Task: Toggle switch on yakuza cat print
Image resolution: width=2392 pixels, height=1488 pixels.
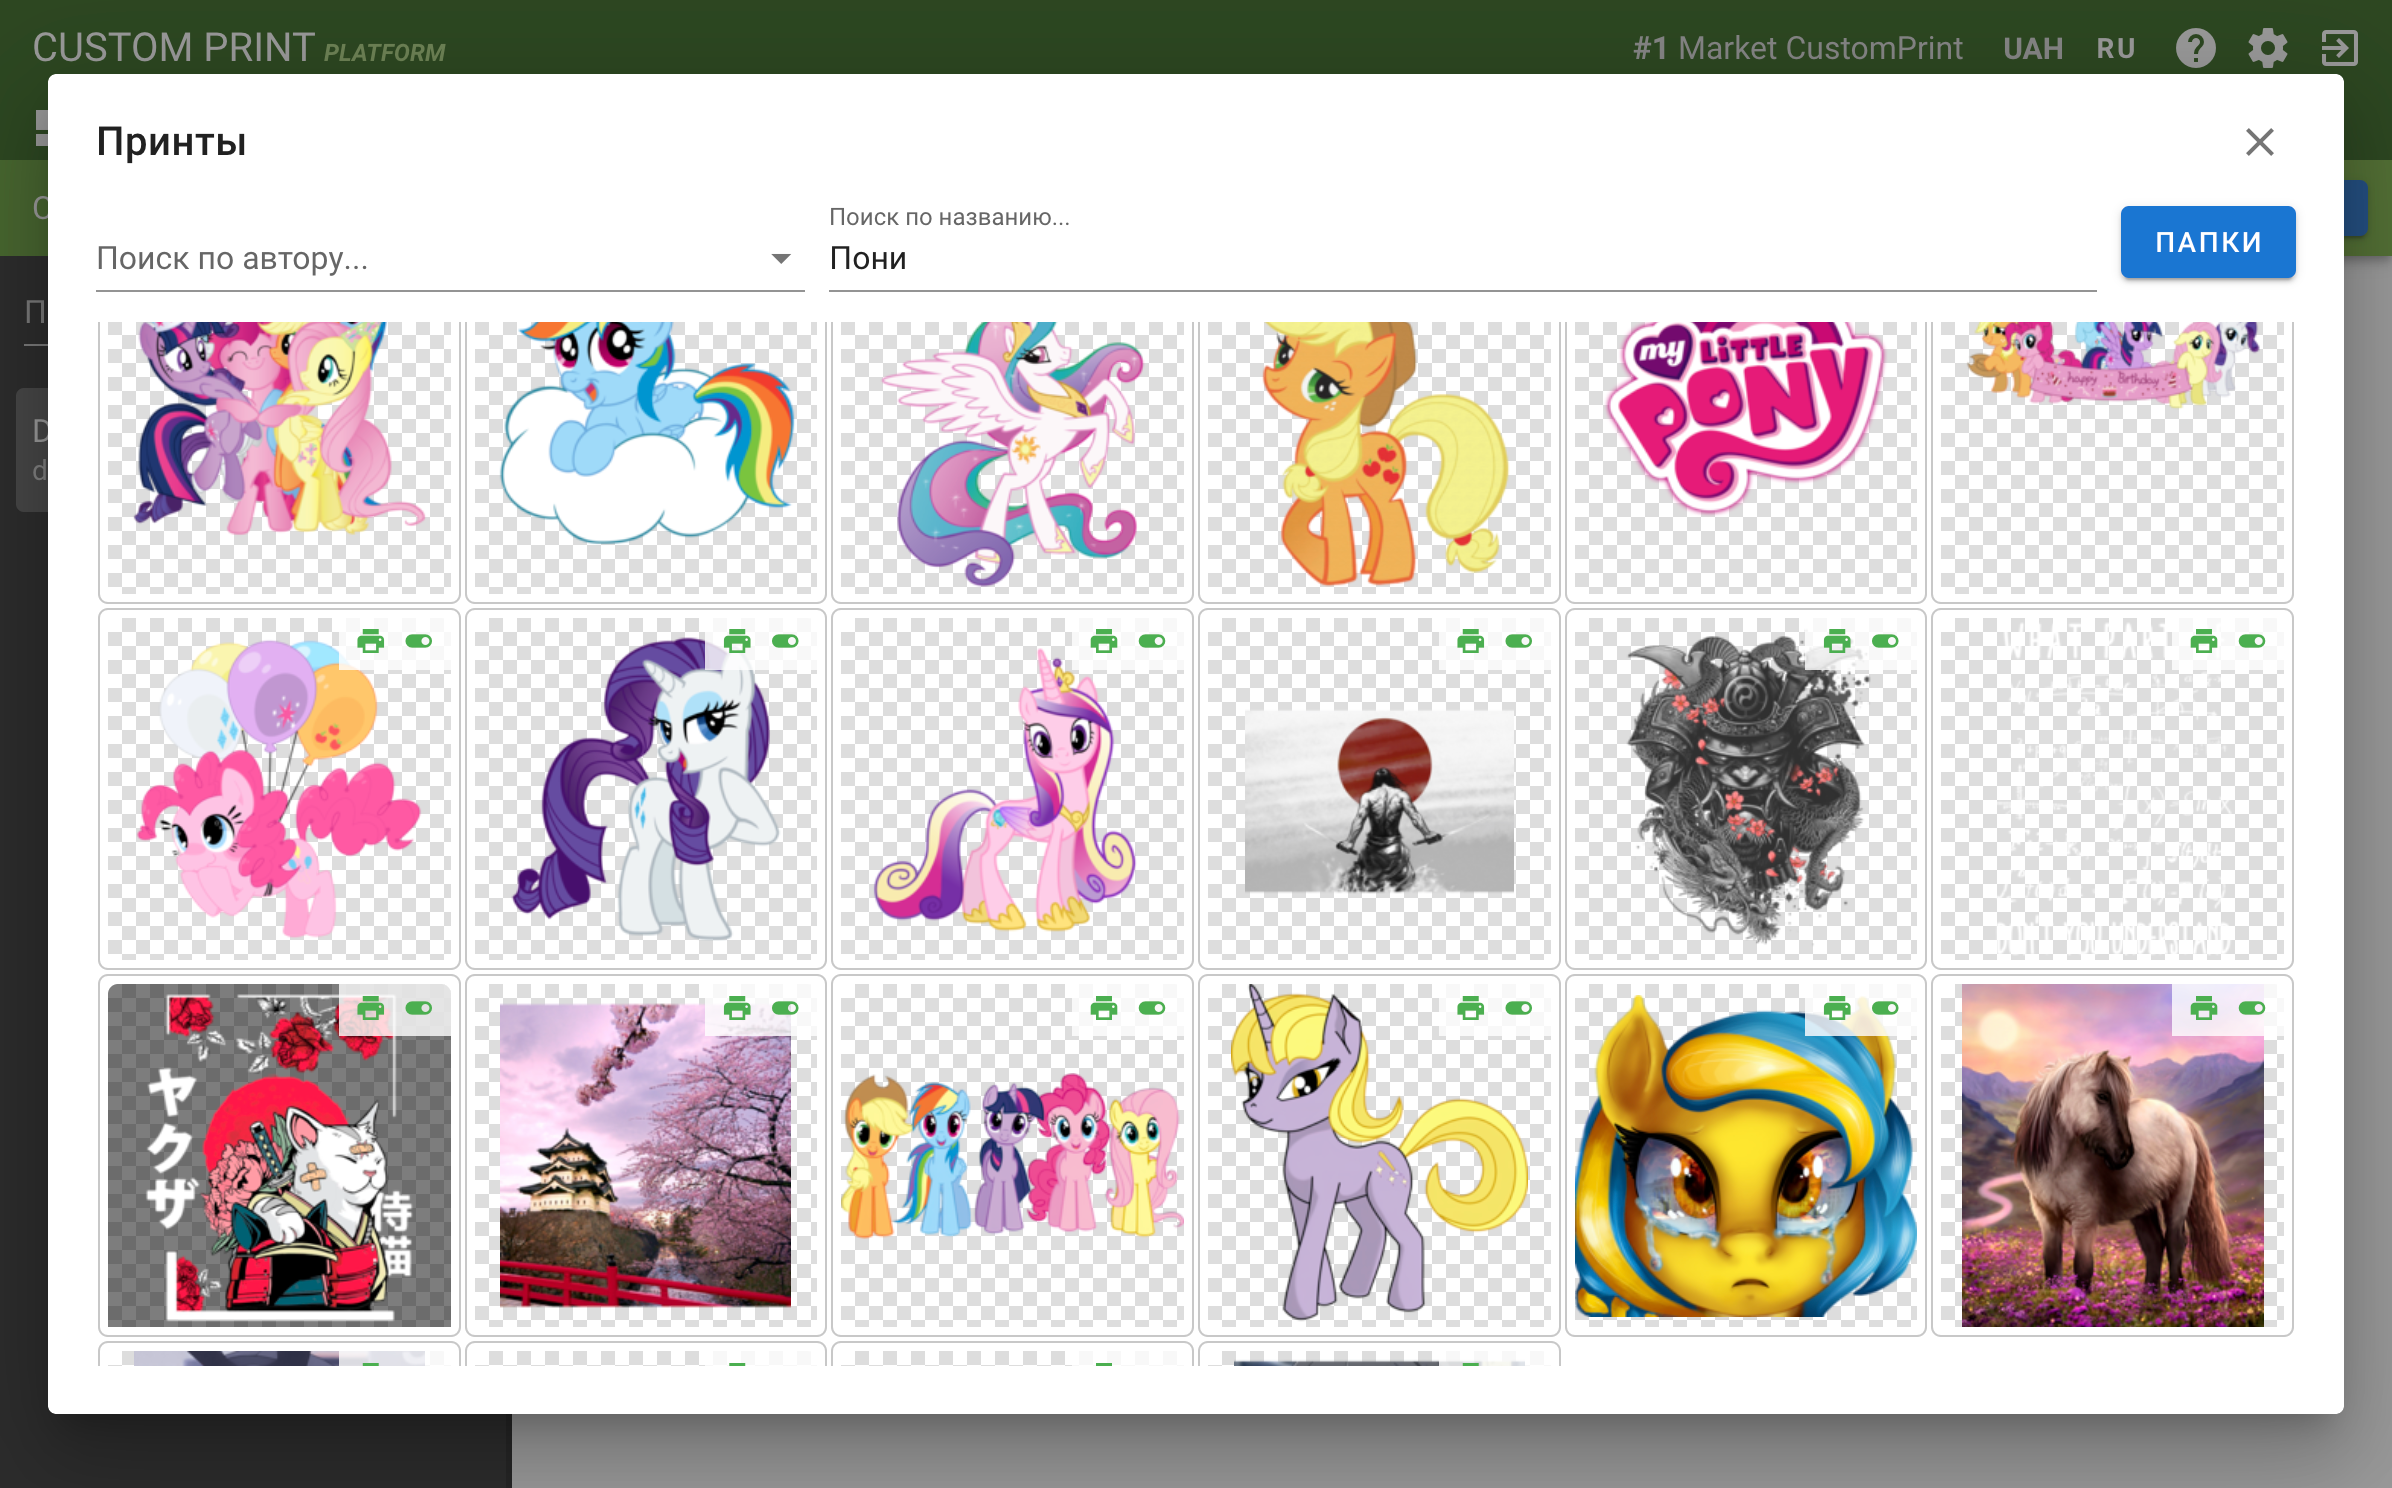Action: pyautogui.click(x=419, y=1008)
